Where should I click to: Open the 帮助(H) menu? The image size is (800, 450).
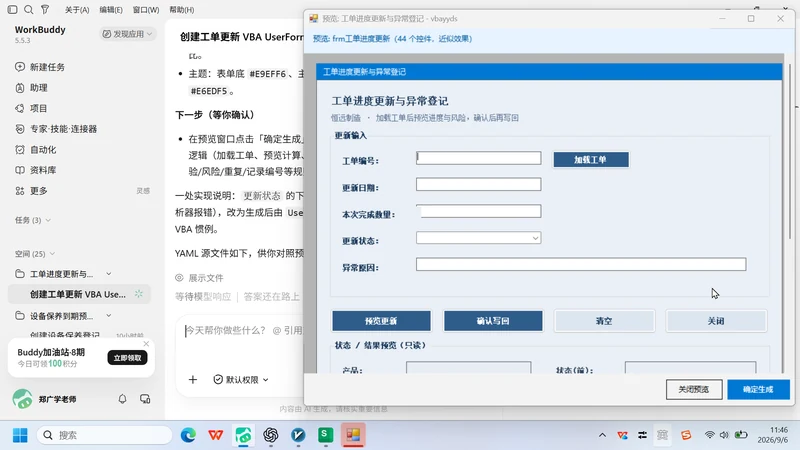182,10
